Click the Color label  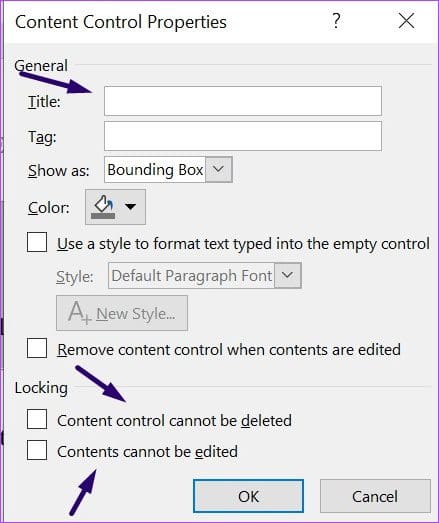(x=49, y=208)
